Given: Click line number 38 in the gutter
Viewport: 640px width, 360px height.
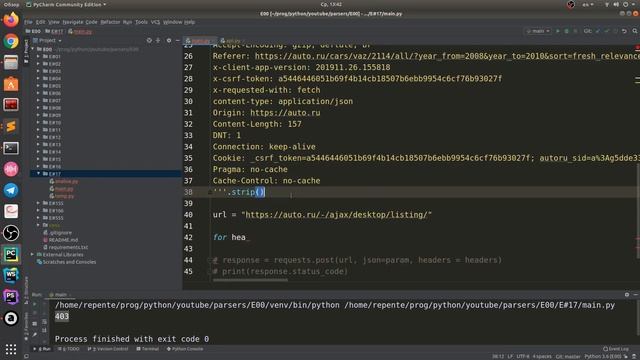Looking at the screenshot, I should [188, 192].
